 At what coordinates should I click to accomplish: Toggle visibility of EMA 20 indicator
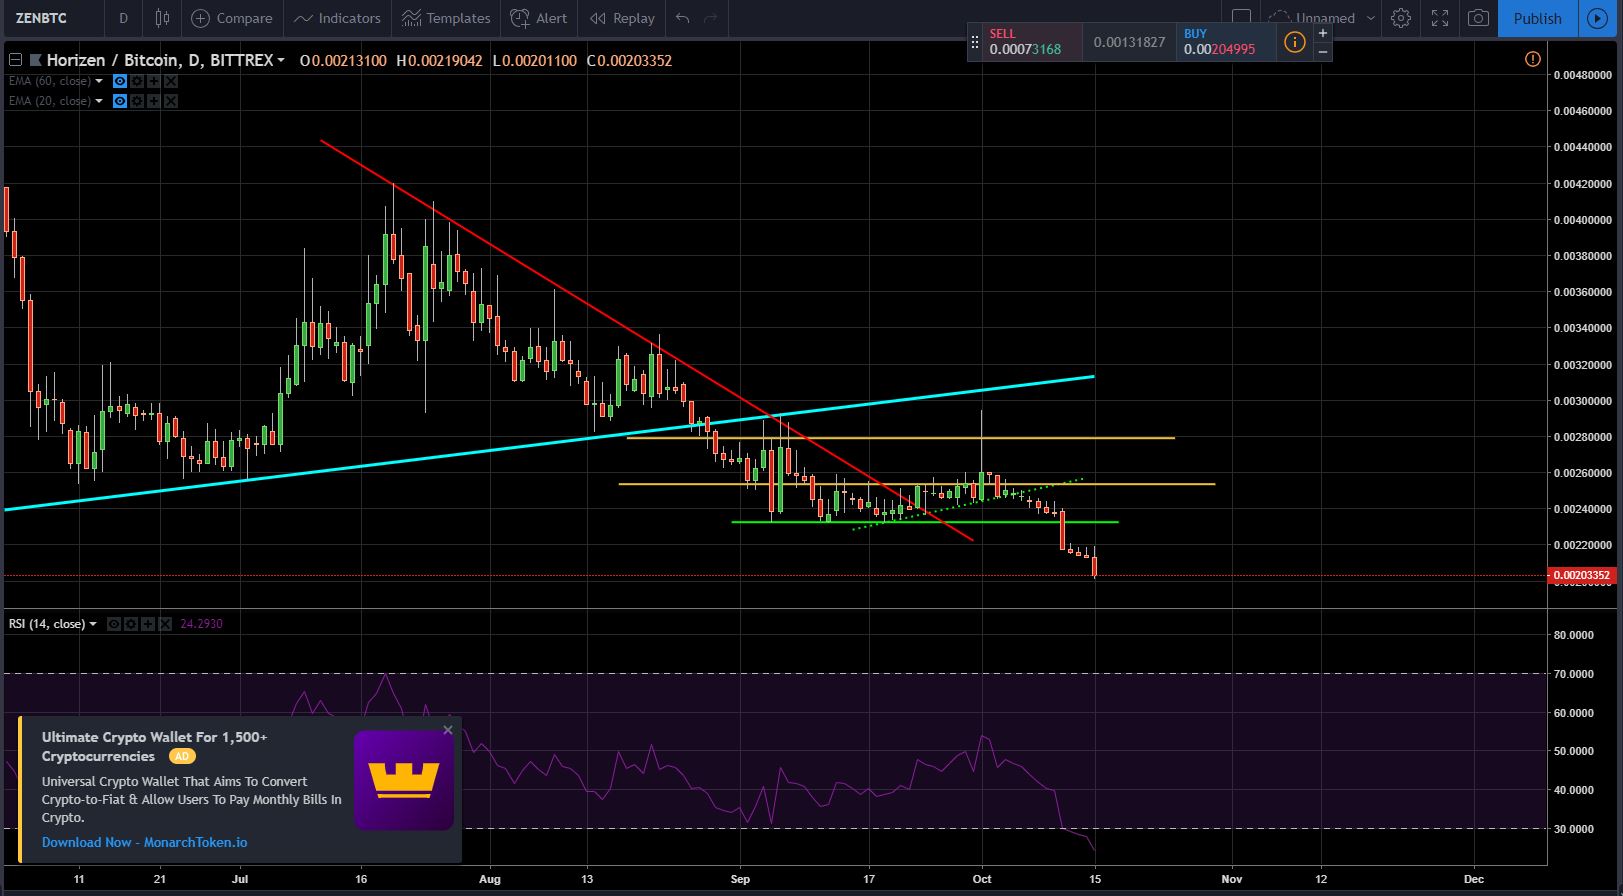pyautogui.click(x=120, y=101)
